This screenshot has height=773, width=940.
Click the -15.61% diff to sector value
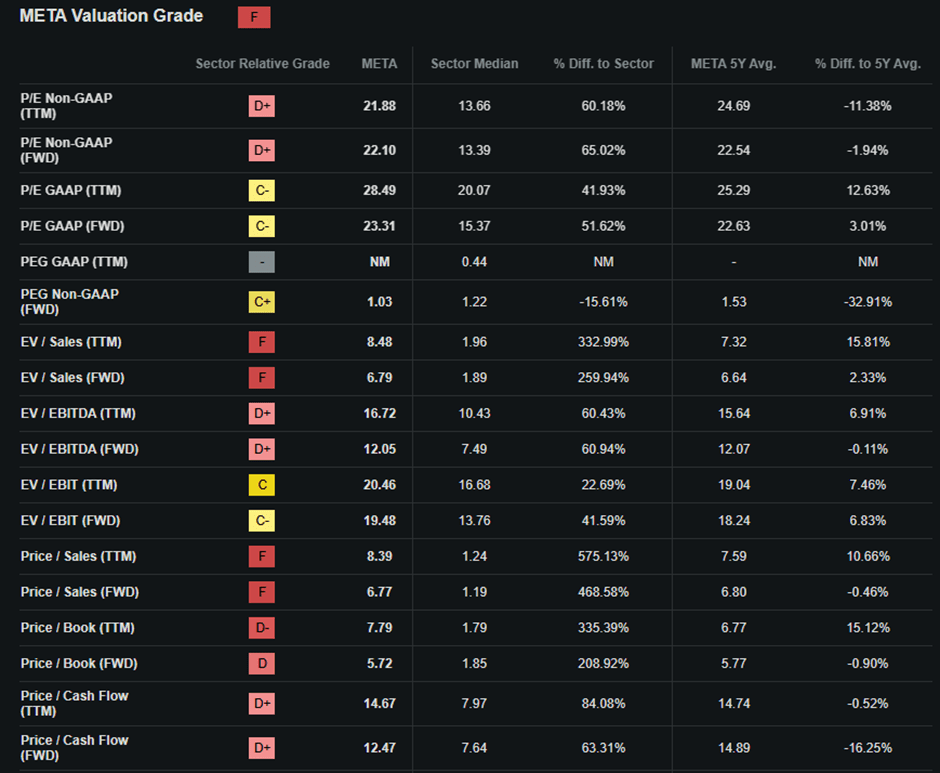point(604,302)
